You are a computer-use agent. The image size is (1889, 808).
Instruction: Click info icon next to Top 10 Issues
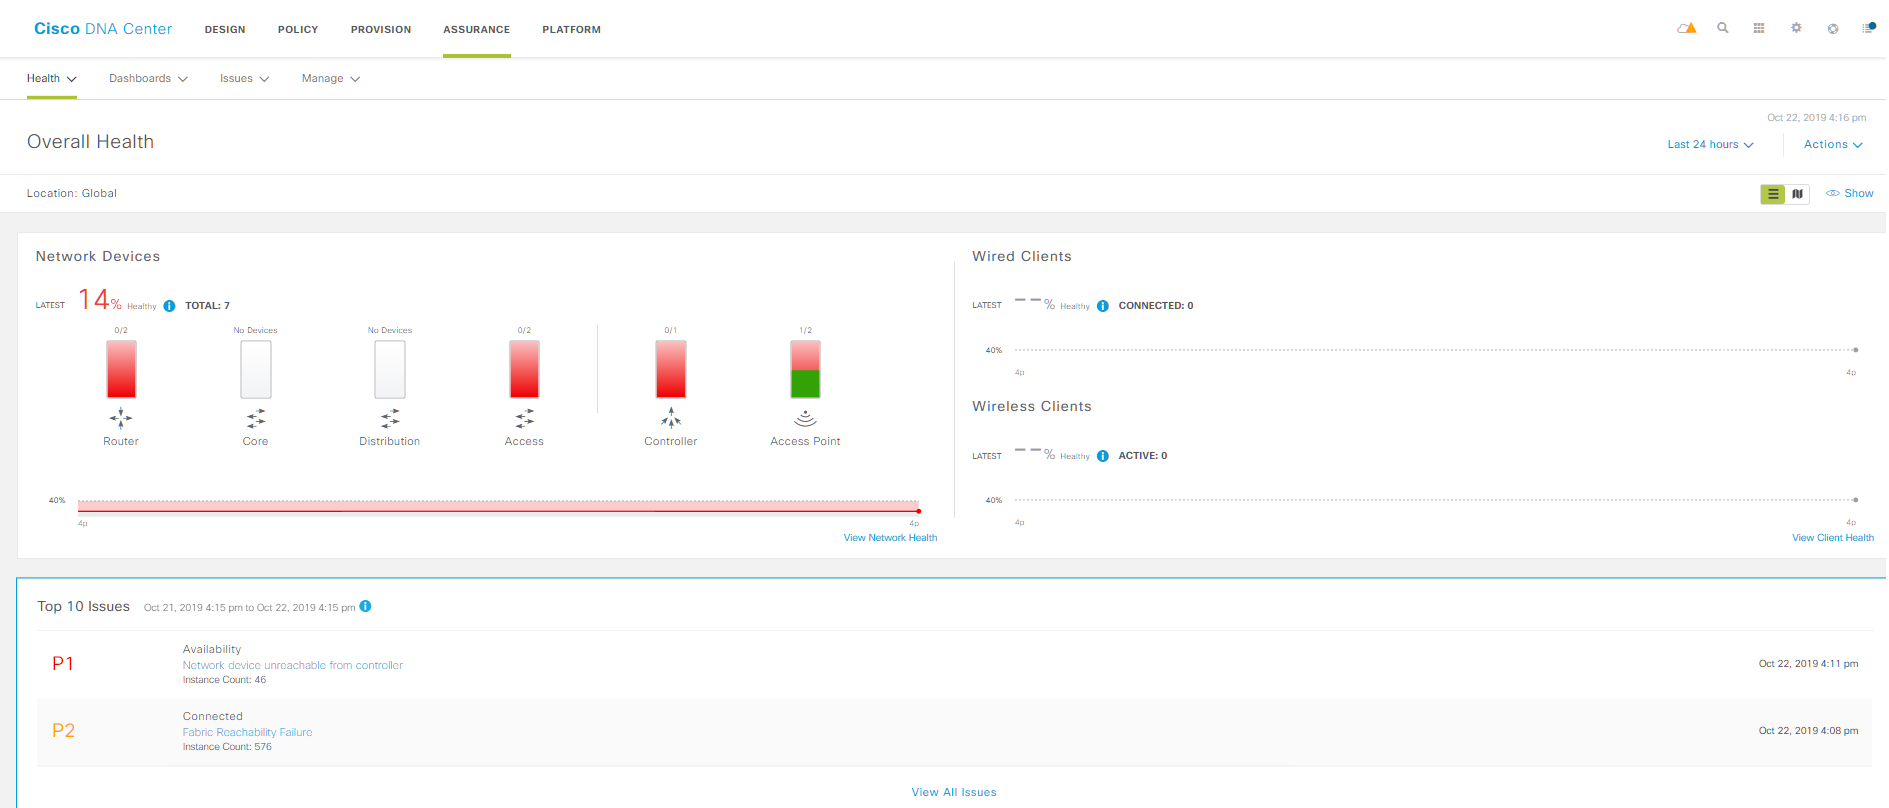366,606
